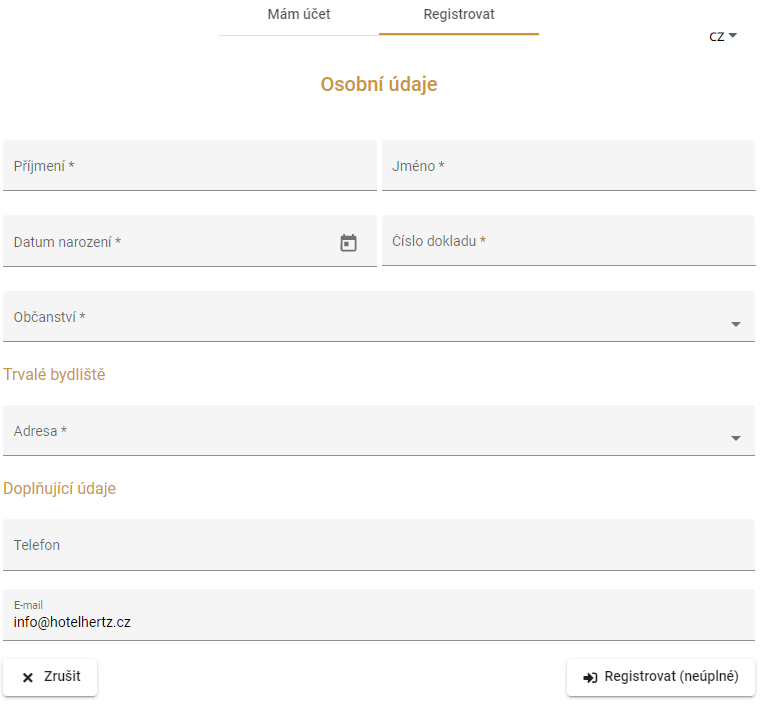Click Registrovat (neúplné) button
This screenshot has width=761, height=706.
(661, 677)
